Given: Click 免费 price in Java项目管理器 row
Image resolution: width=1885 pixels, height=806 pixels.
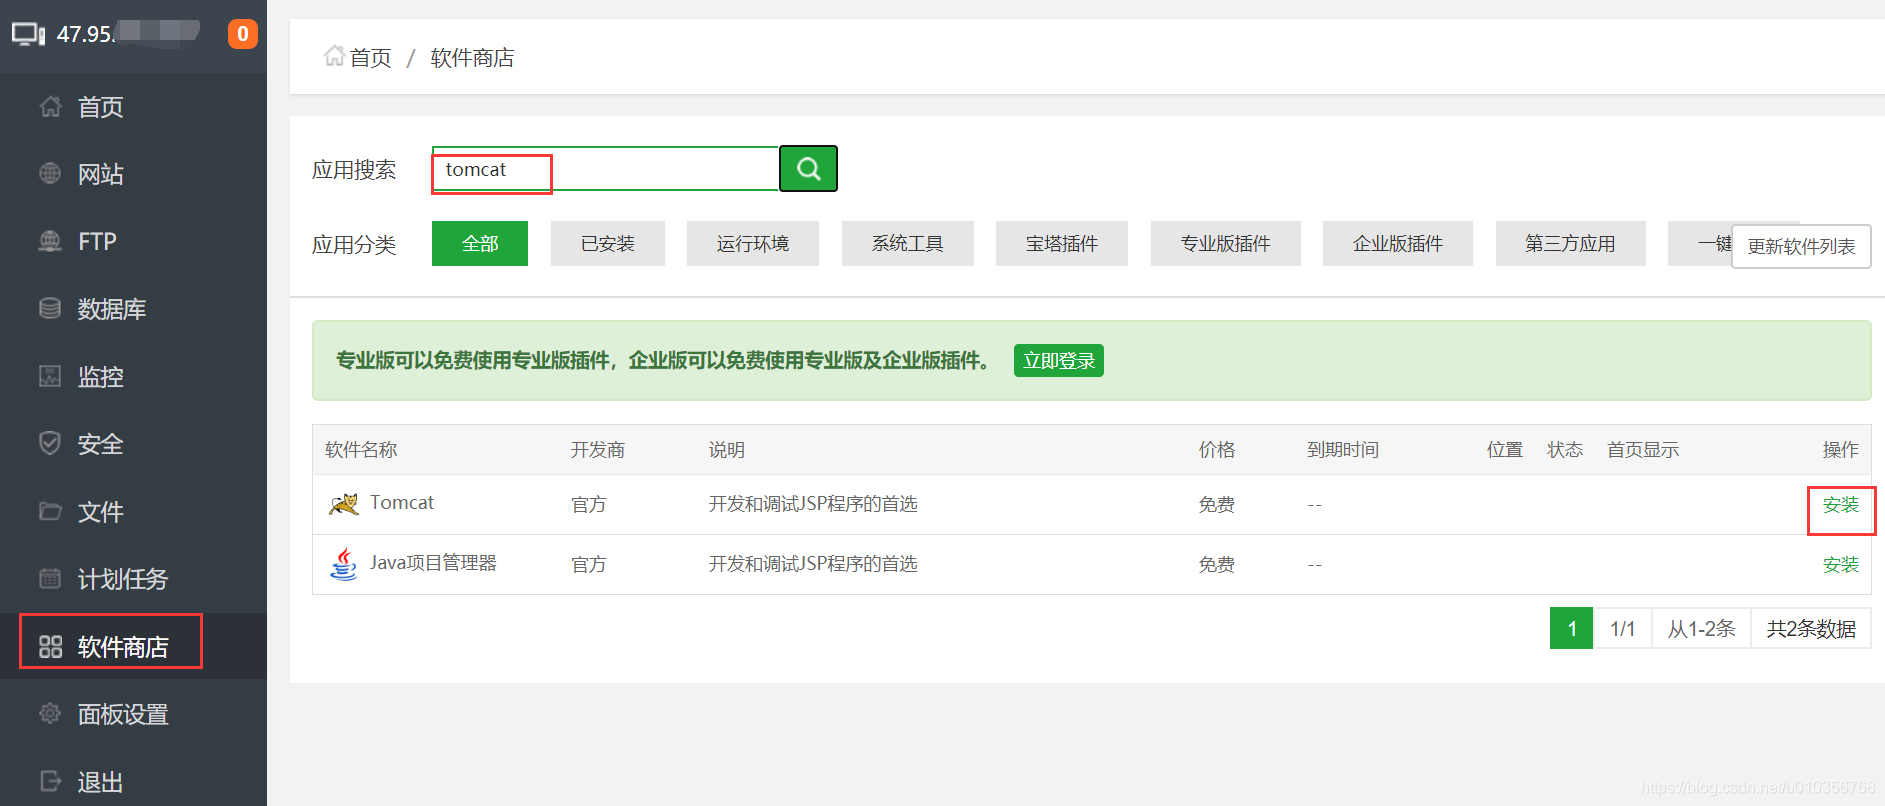Looking at the screenshot, I should [1217, 565].
